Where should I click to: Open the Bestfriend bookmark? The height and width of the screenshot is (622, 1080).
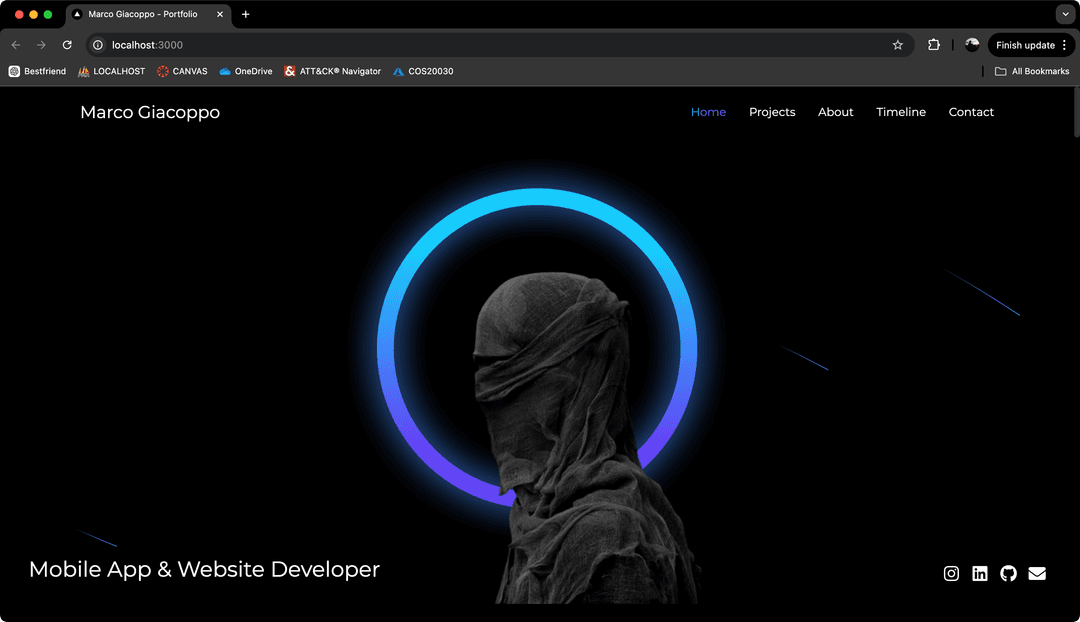point(37,71)
